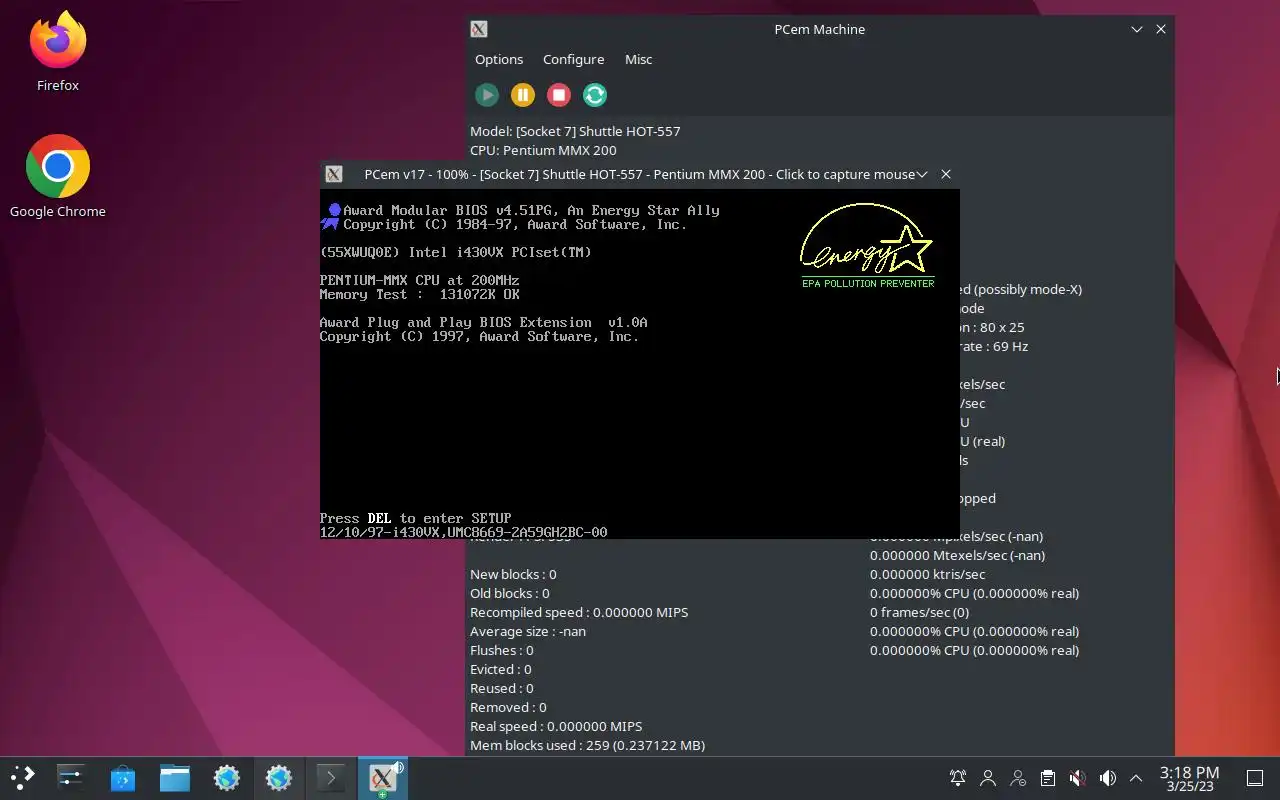Click the muted speaker tray icon
Image resolution: width=1280 pixels, height=800 pixels.
[x=1077, y=778]
